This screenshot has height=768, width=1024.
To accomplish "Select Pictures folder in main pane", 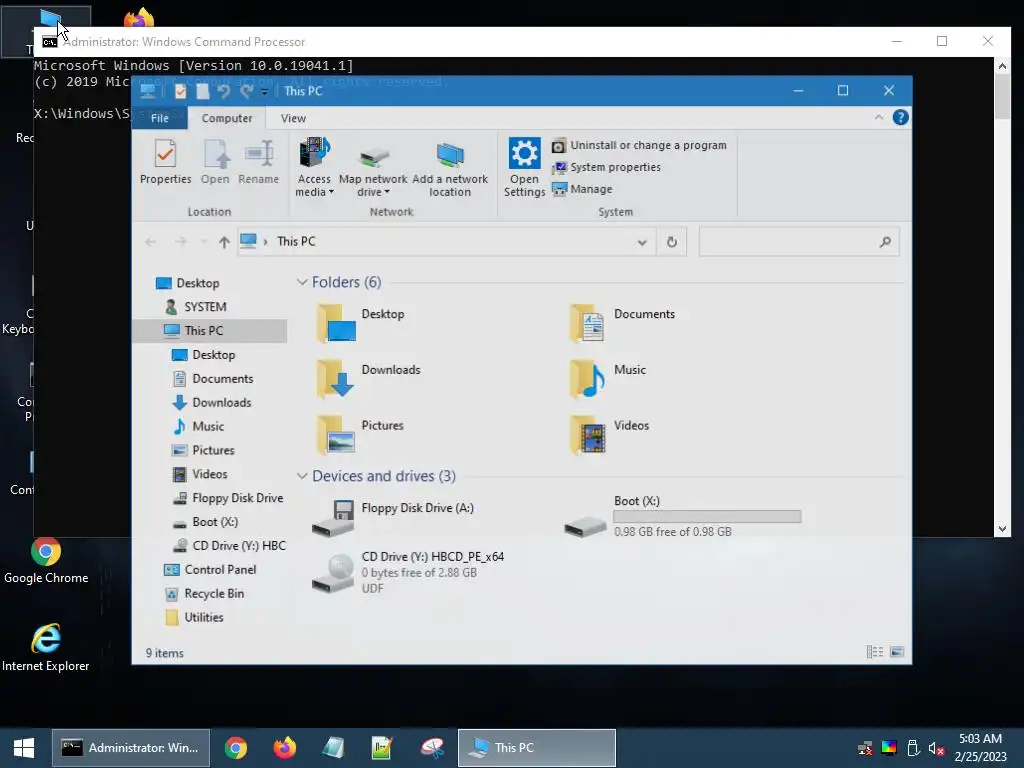I will [360, 434].
